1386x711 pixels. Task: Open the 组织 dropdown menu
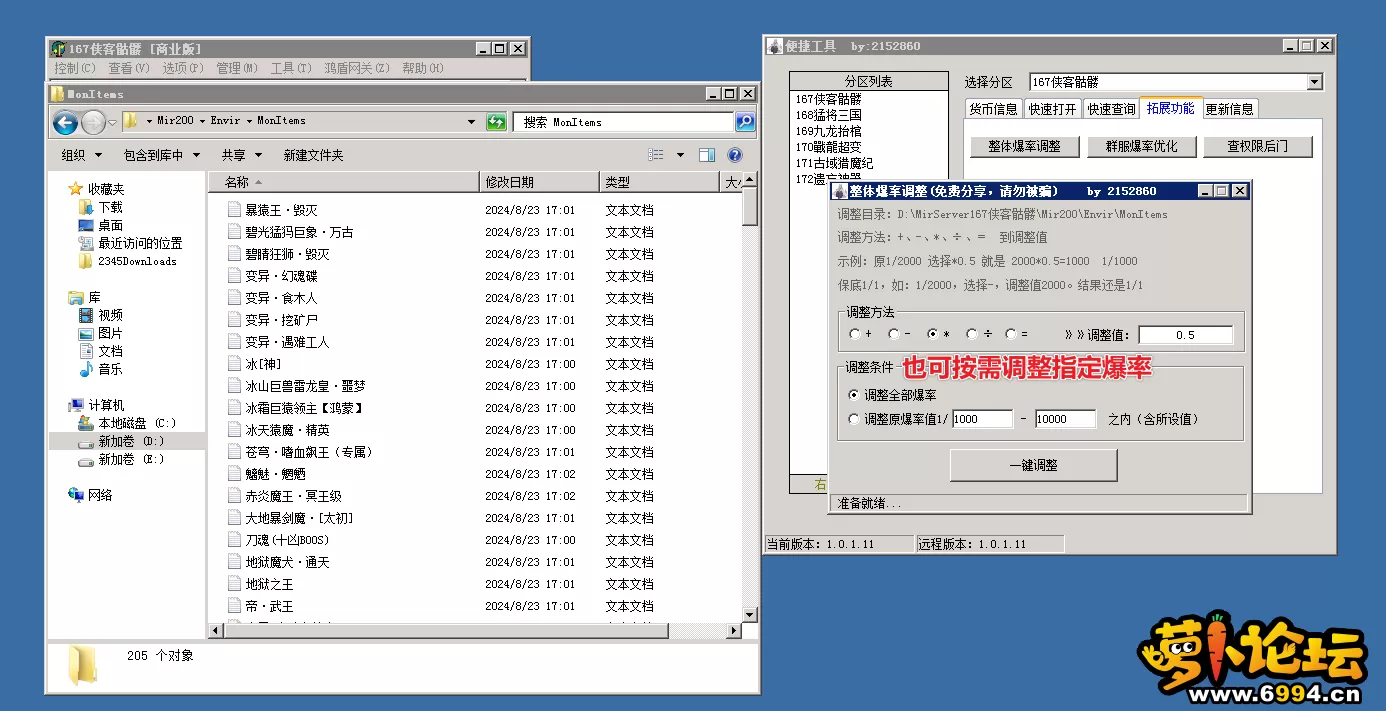point(81,155)
